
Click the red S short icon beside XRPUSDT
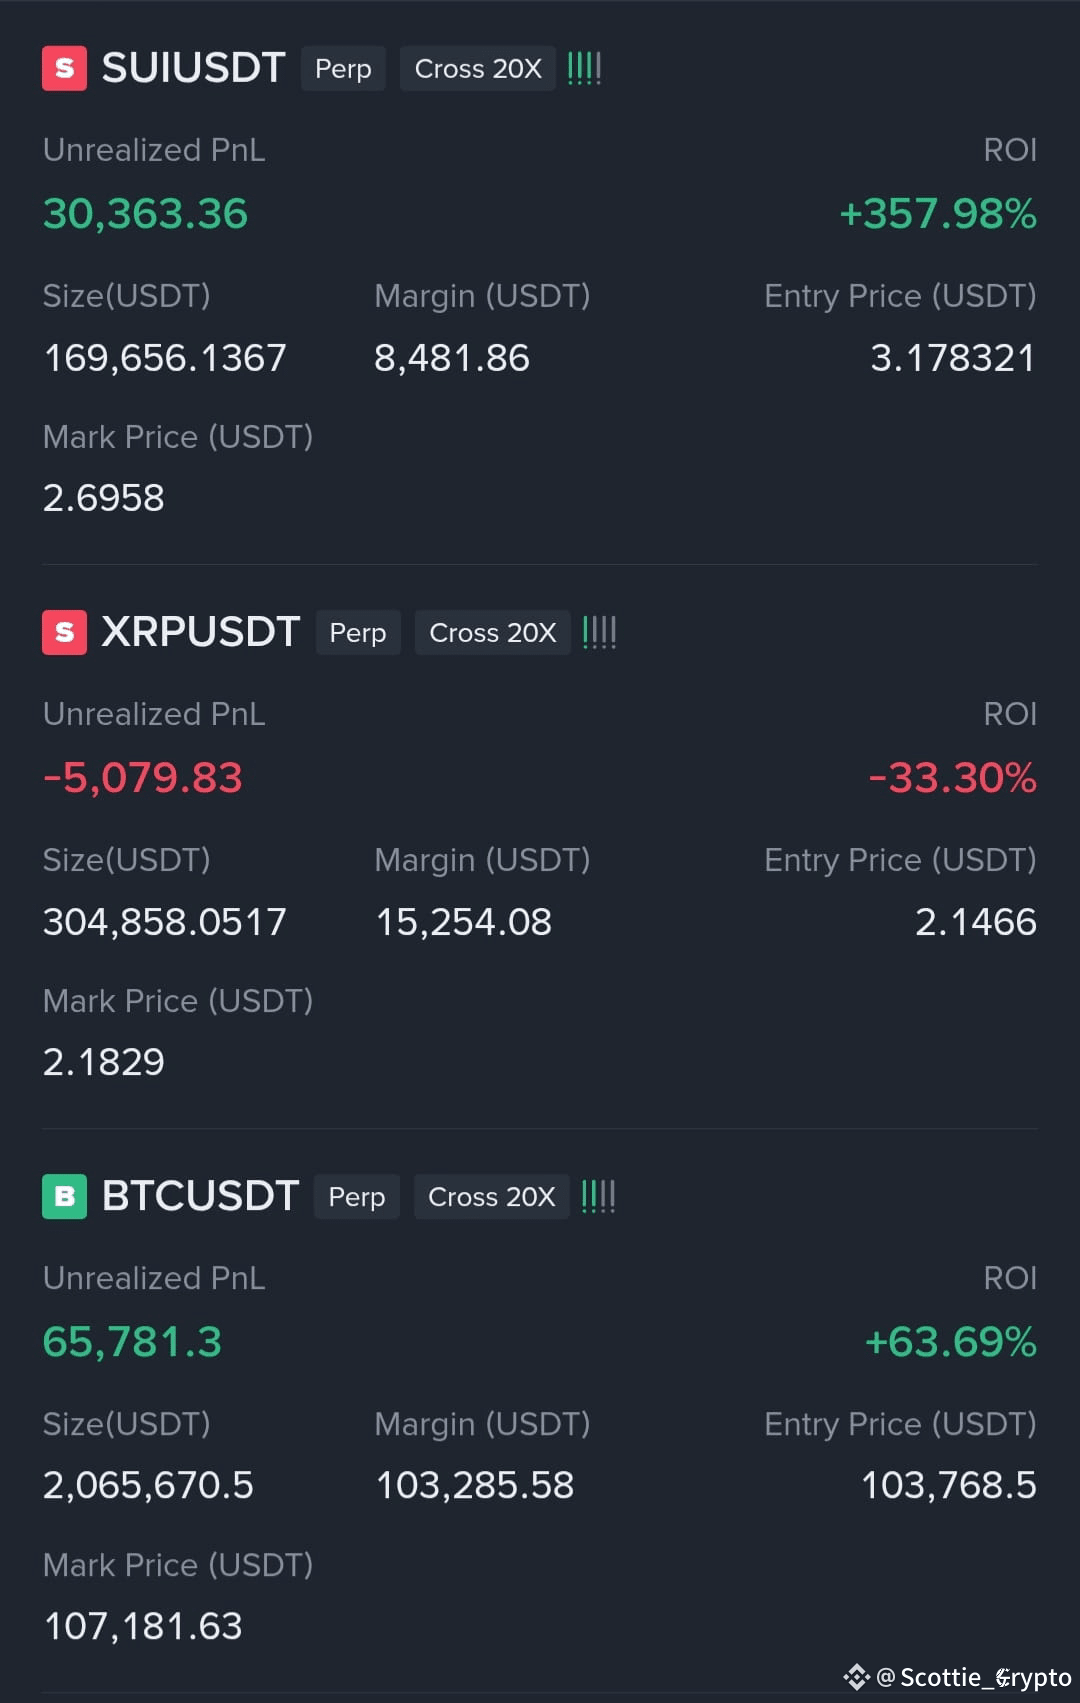click(64, 632)
